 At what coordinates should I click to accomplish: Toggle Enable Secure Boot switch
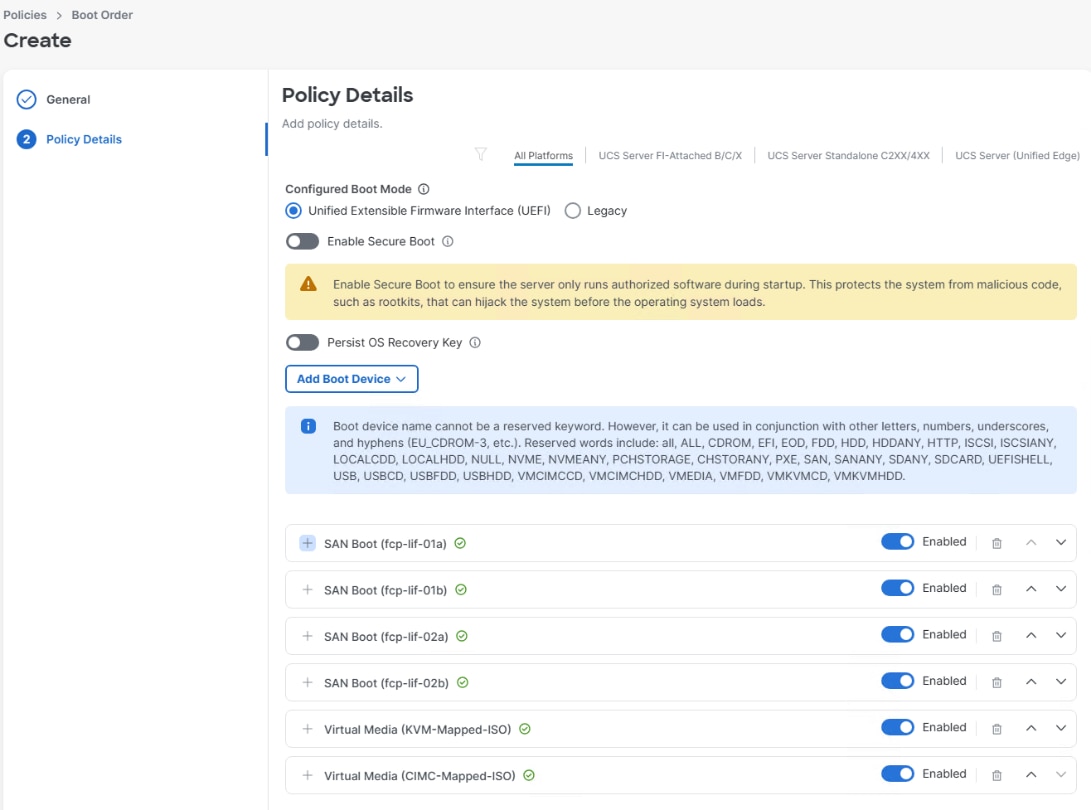click(303, 241)
